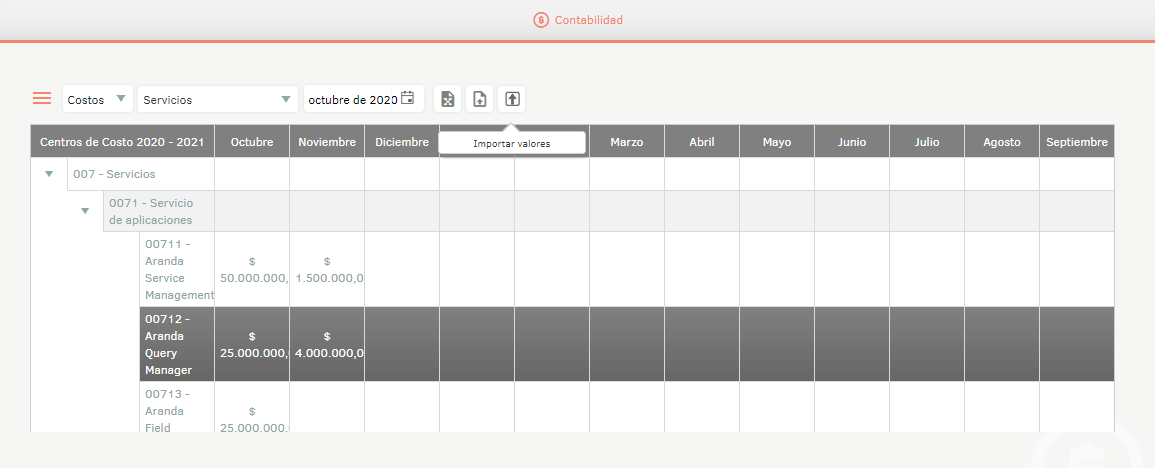Click the file upload document icon

pos(480,98)
